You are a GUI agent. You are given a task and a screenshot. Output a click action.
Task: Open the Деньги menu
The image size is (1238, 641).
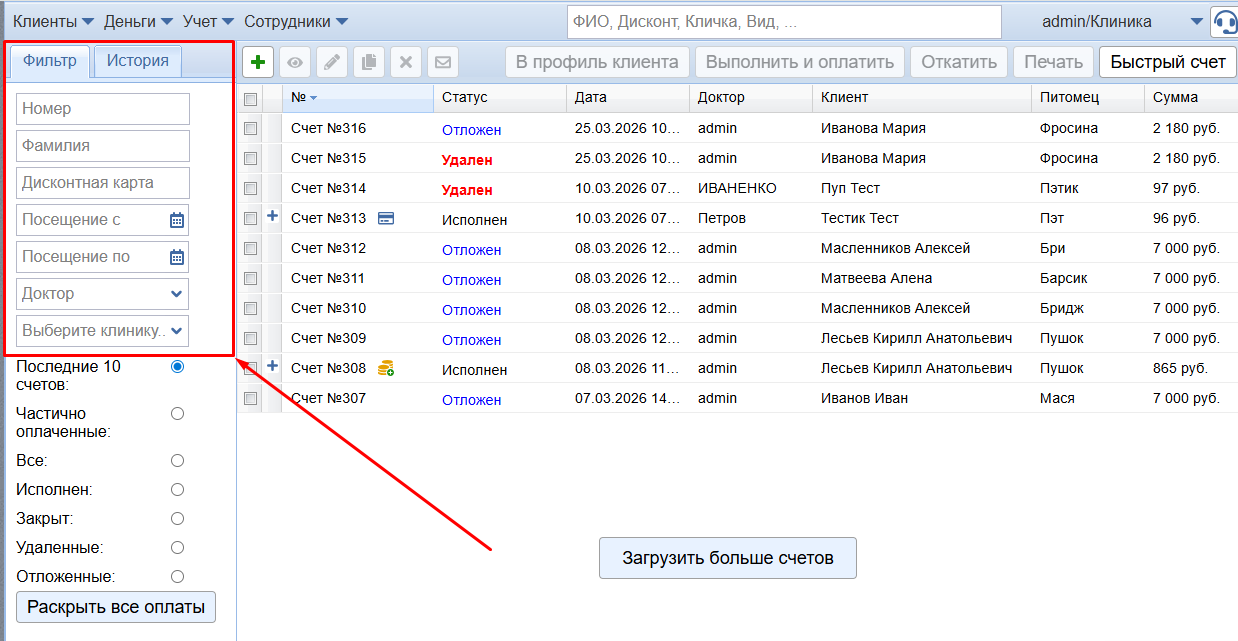tap(138, 21)
